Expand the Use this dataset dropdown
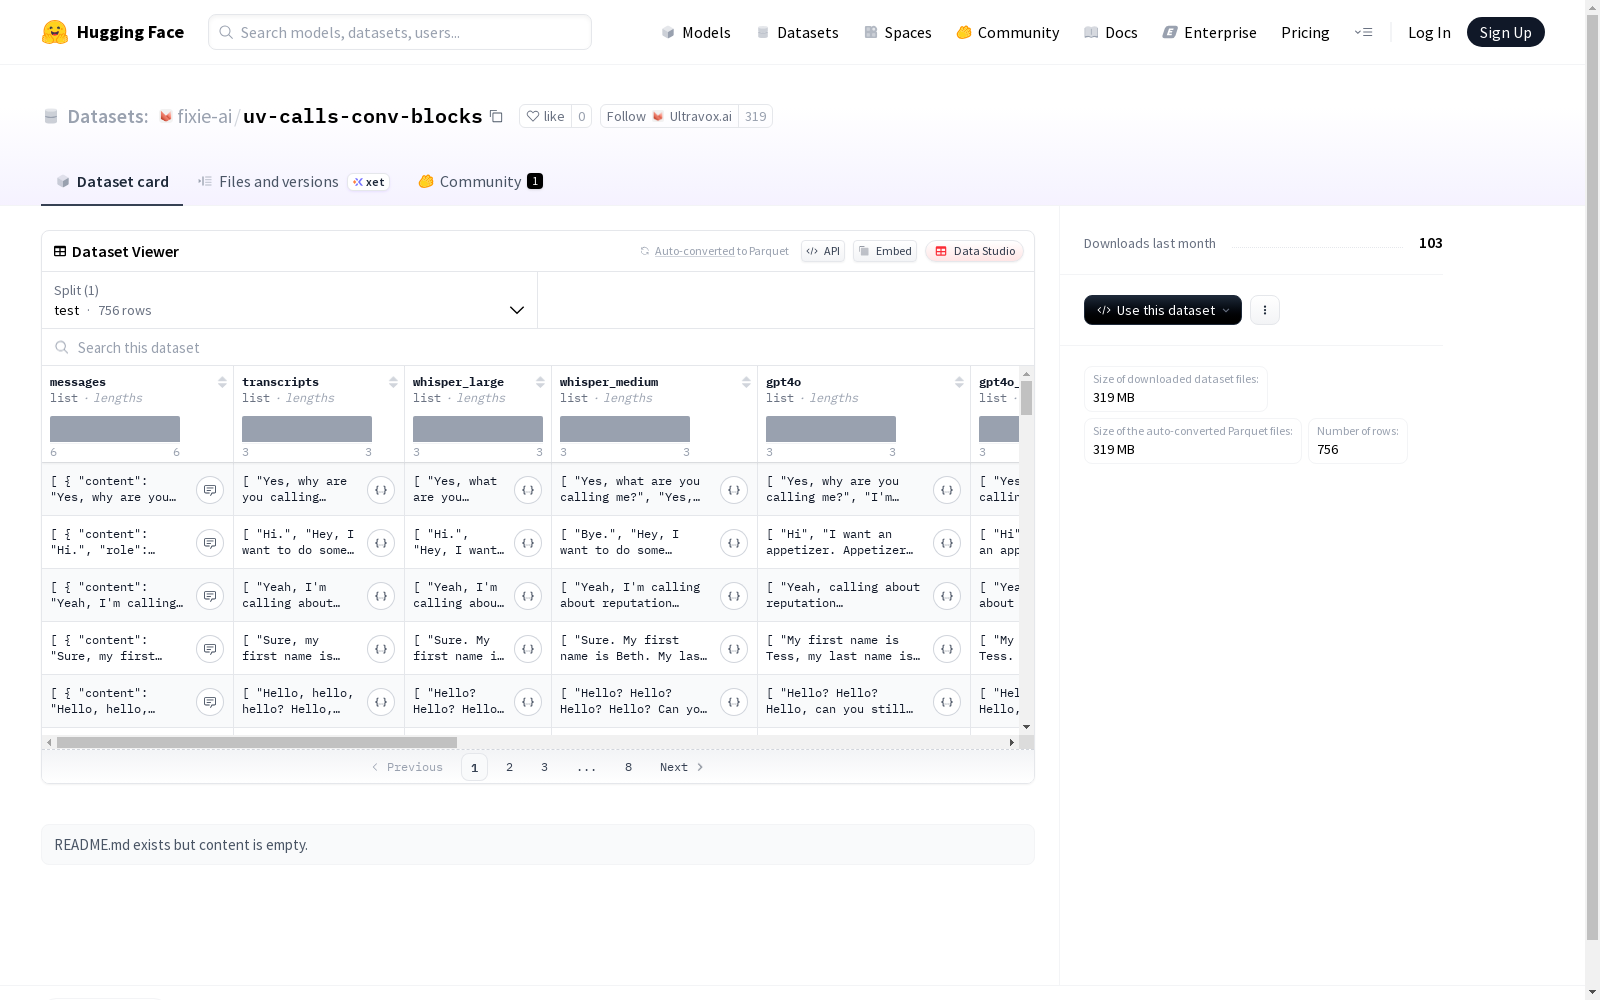 click(x=1163, y=310)
